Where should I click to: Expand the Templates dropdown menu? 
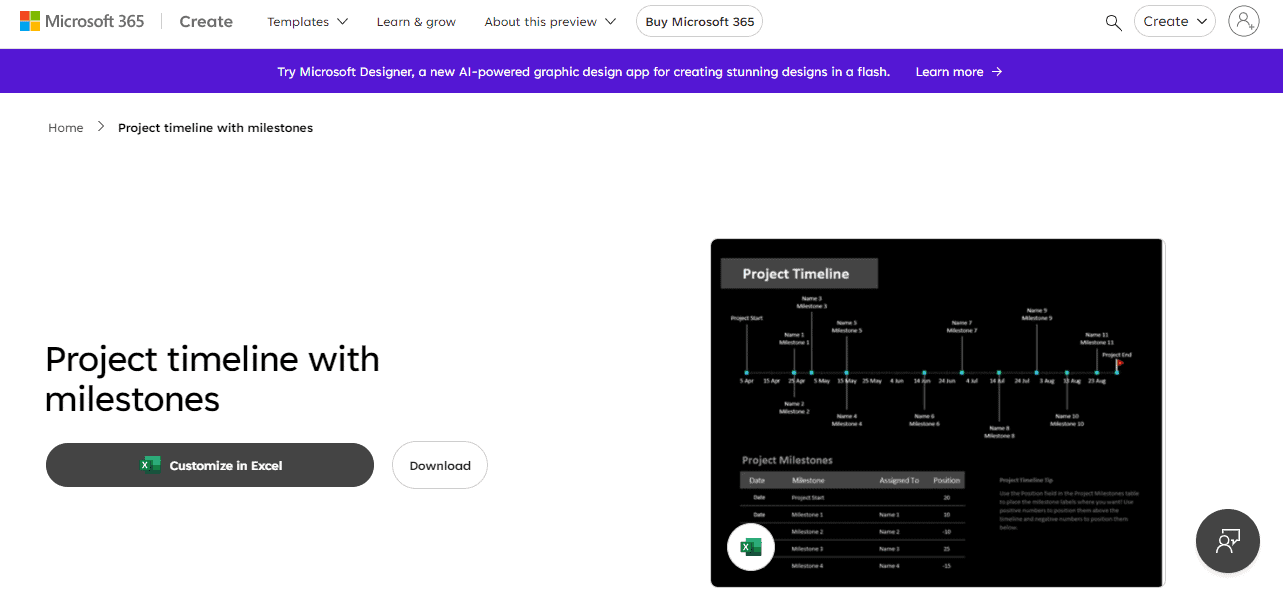[x=308, y=22]
